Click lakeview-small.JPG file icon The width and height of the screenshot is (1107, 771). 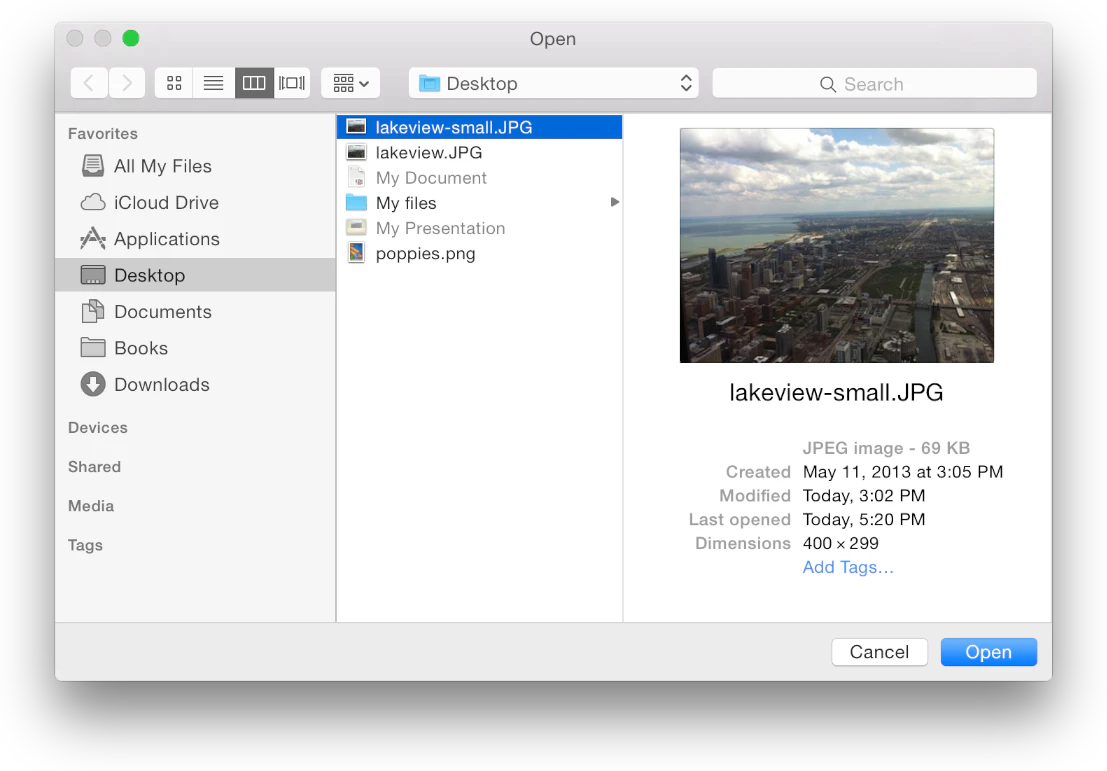click(x=357, y=127)
